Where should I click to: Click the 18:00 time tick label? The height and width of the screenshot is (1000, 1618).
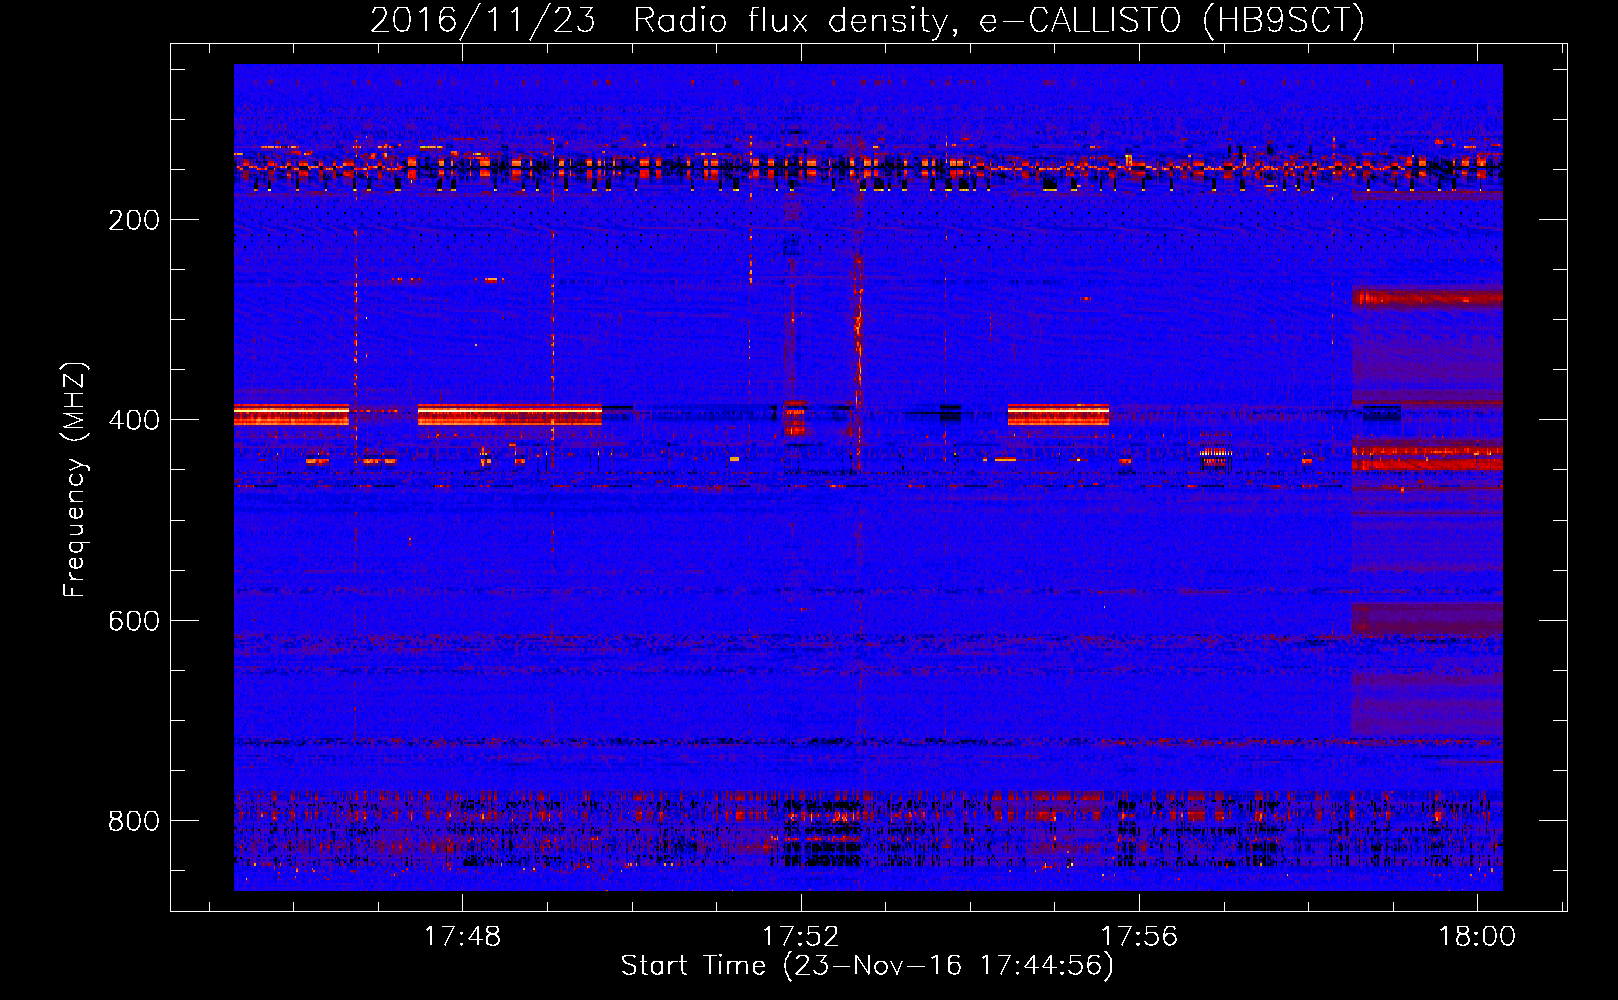(x=1477, y=937)
